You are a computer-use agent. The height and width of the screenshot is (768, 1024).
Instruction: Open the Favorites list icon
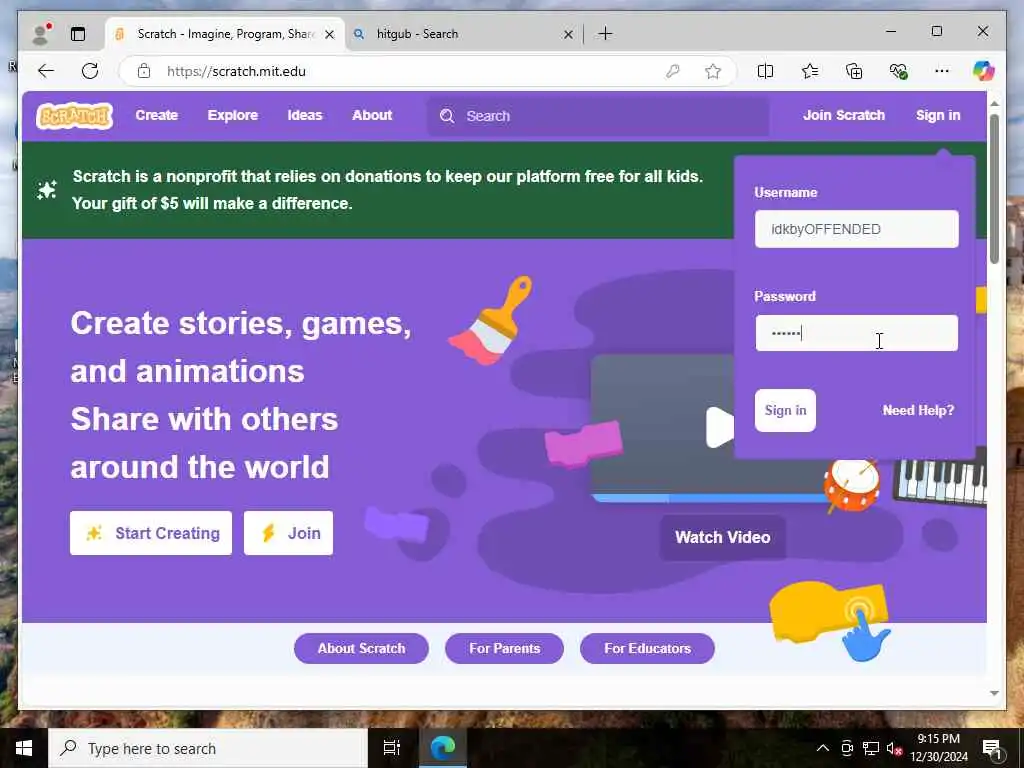(x=810, y=71)
